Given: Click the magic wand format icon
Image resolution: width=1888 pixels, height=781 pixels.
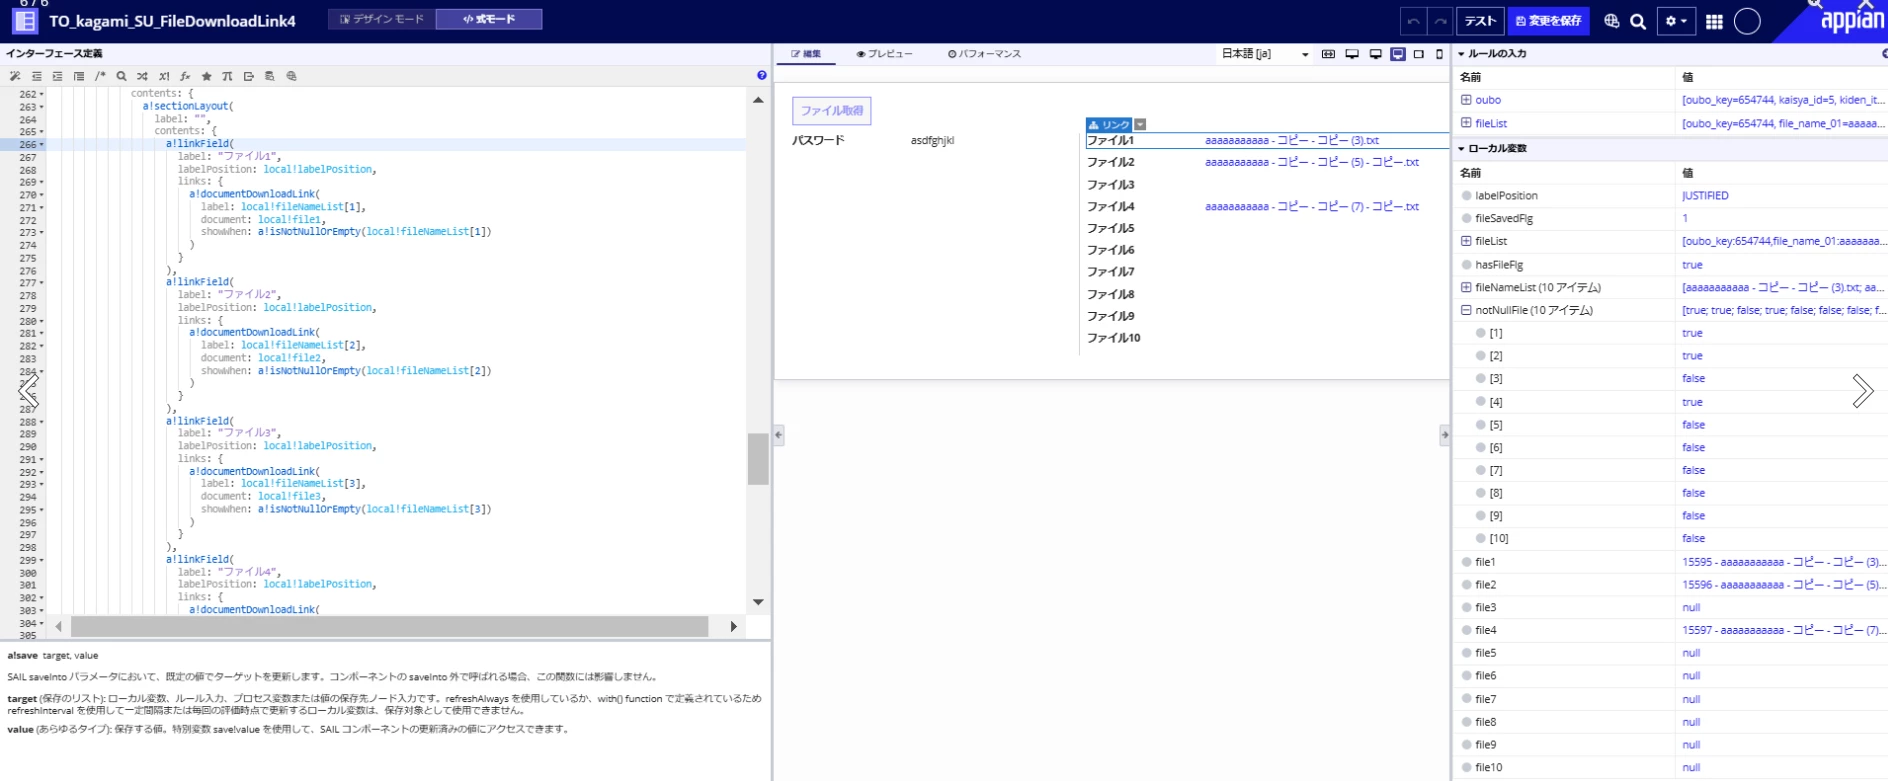Looking at the screenshot, I should [x=15, y=76].
